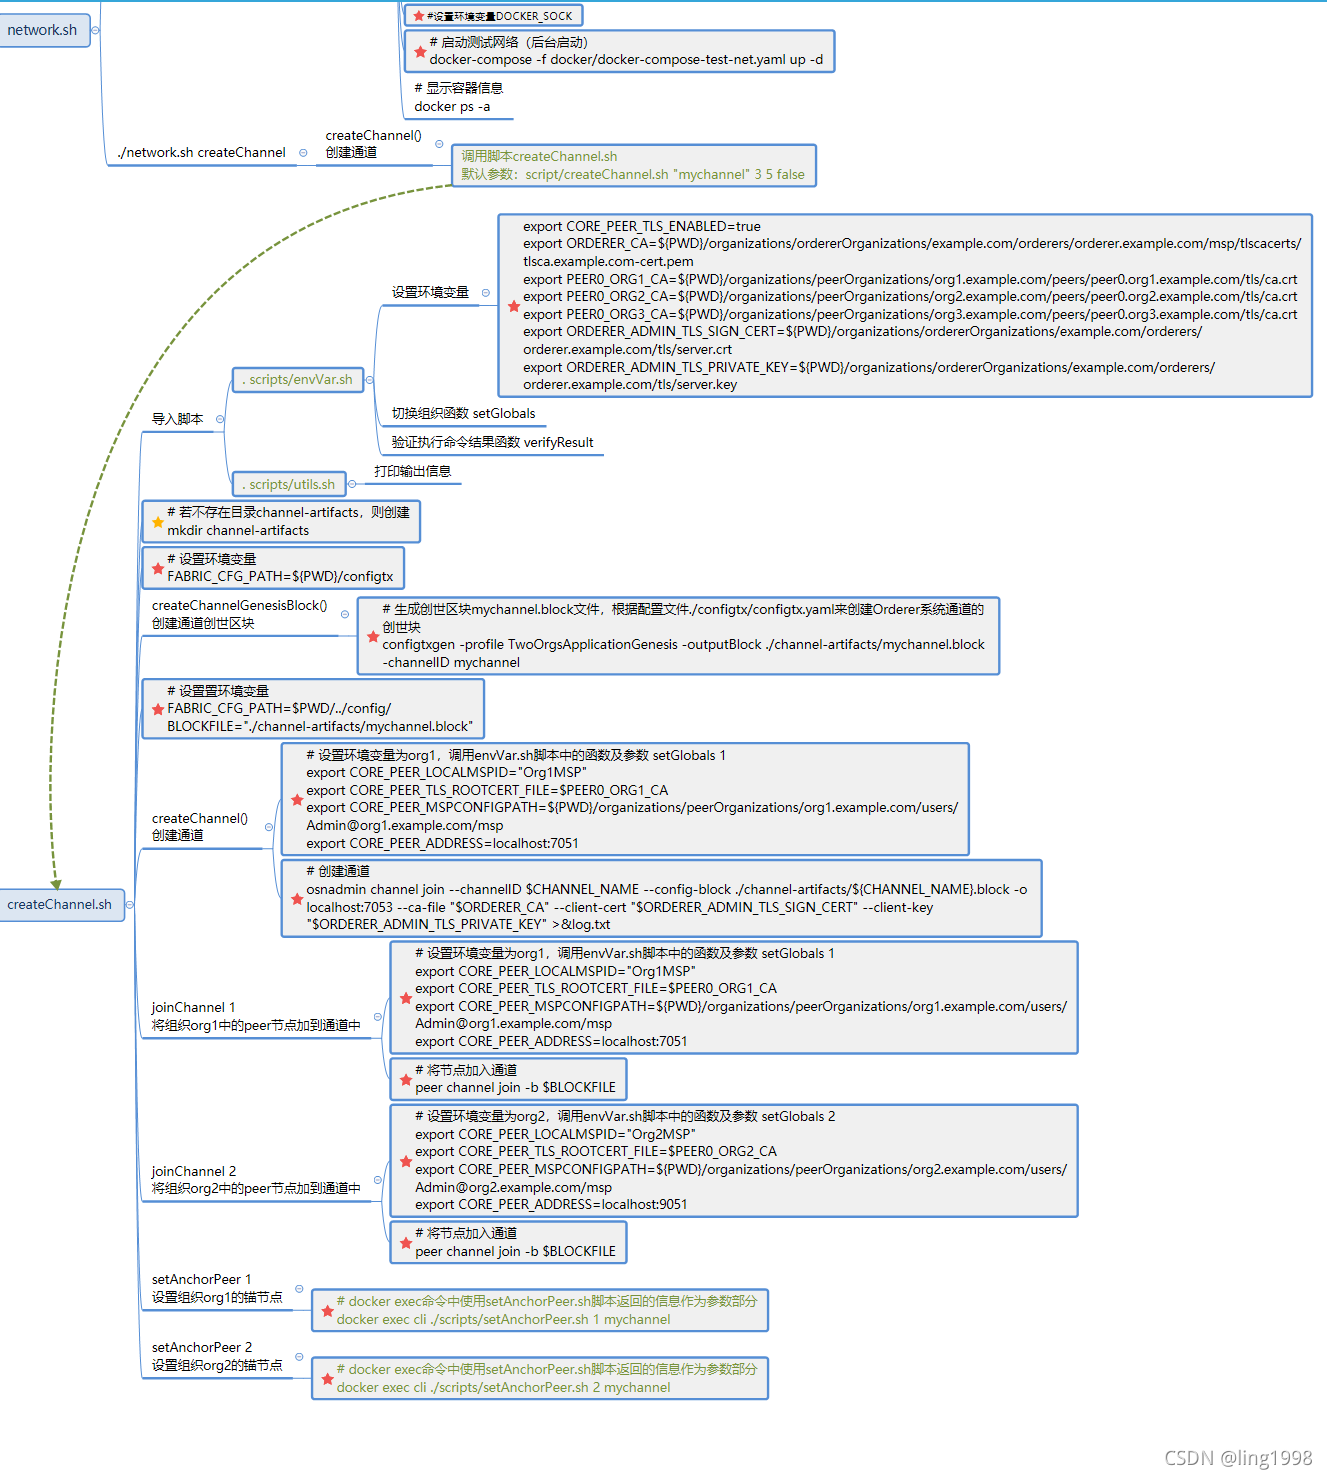This screenshot has height=1479, width=1327.
Task: Click the star on the Org1MSP createChannel export node
Action: point(297,800)
